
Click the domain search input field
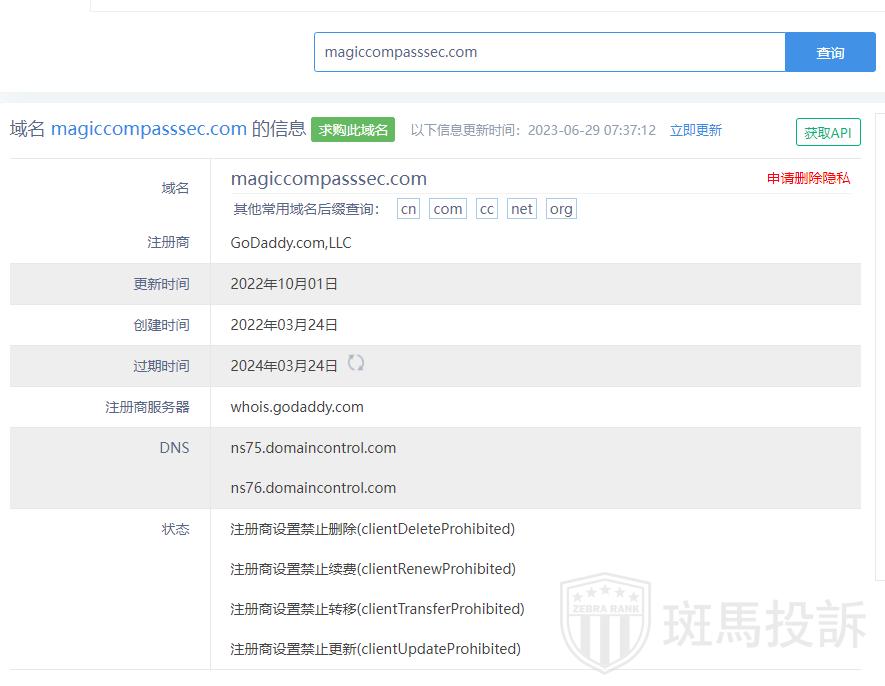pos(549,52)
